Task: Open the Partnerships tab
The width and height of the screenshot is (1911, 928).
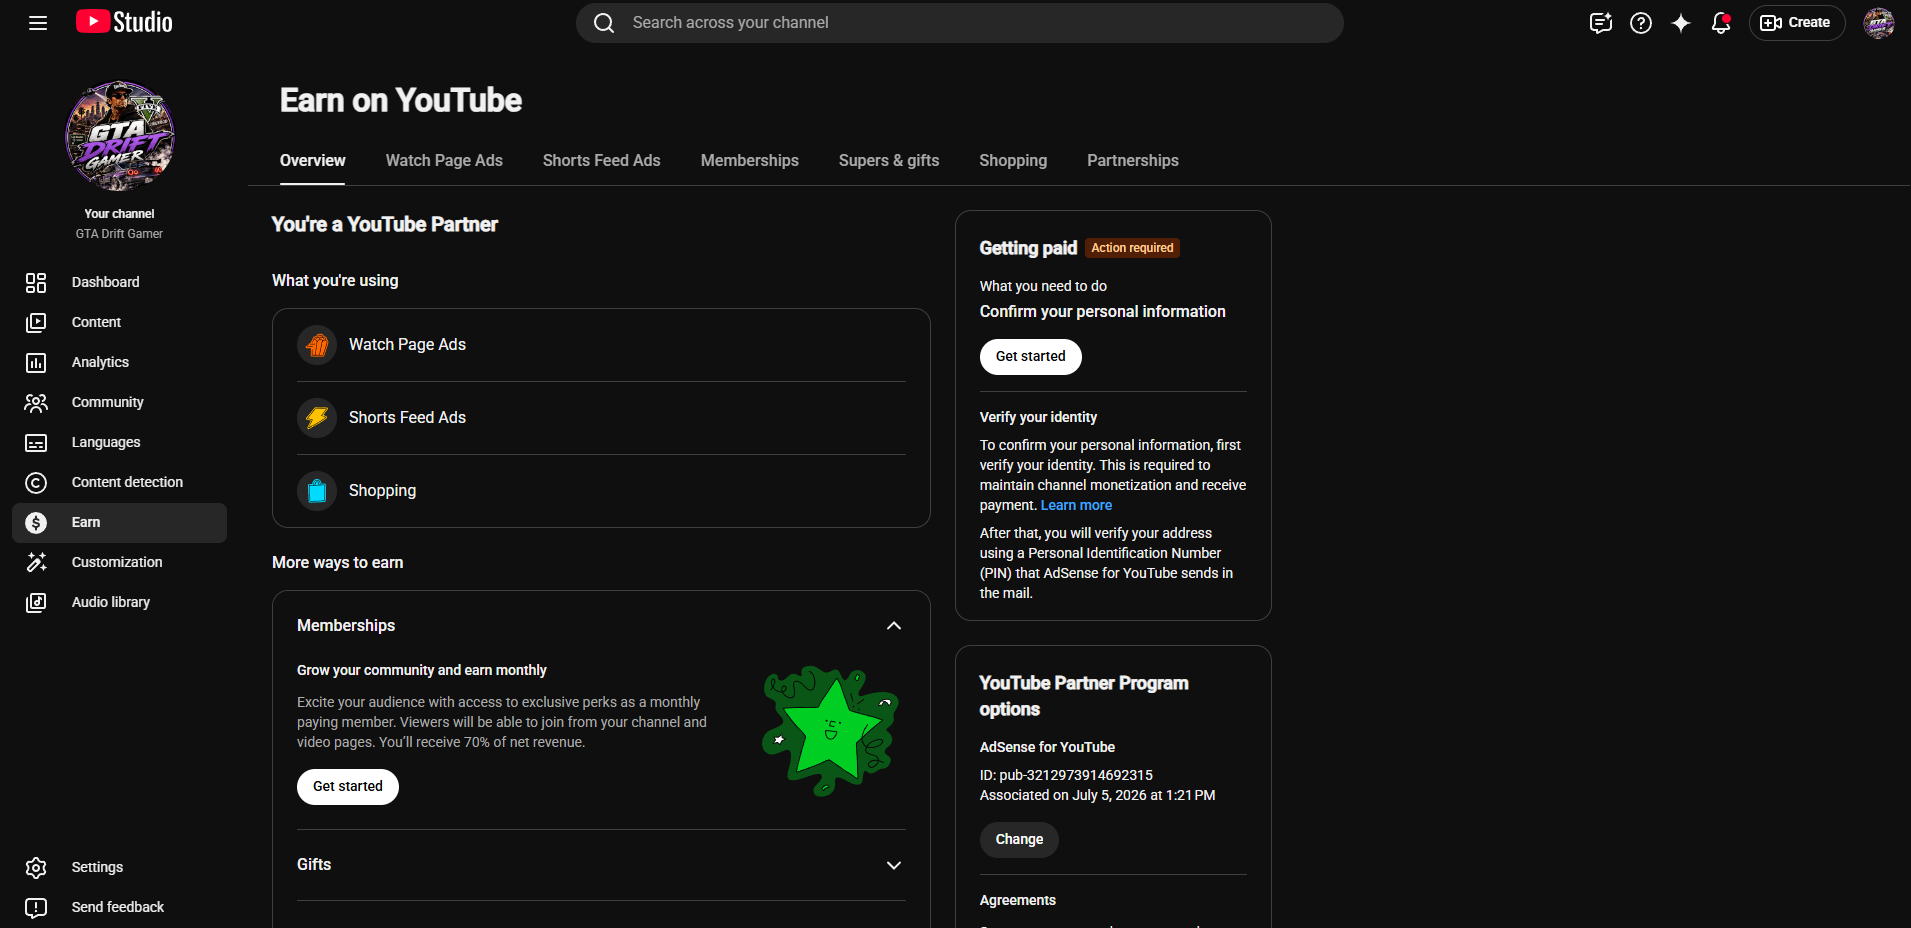Action: [x=1133, y=161]
